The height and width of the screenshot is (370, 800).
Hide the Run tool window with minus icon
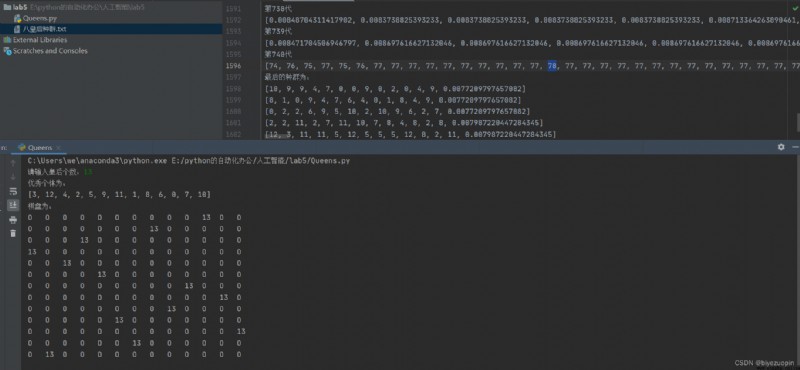pos(796,147)
